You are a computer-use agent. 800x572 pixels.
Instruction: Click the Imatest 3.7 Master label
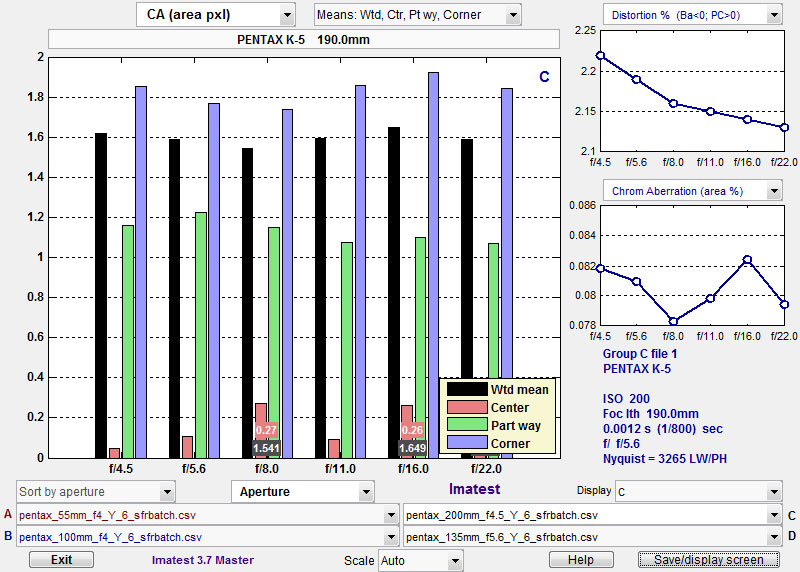(x=203, y=560)
